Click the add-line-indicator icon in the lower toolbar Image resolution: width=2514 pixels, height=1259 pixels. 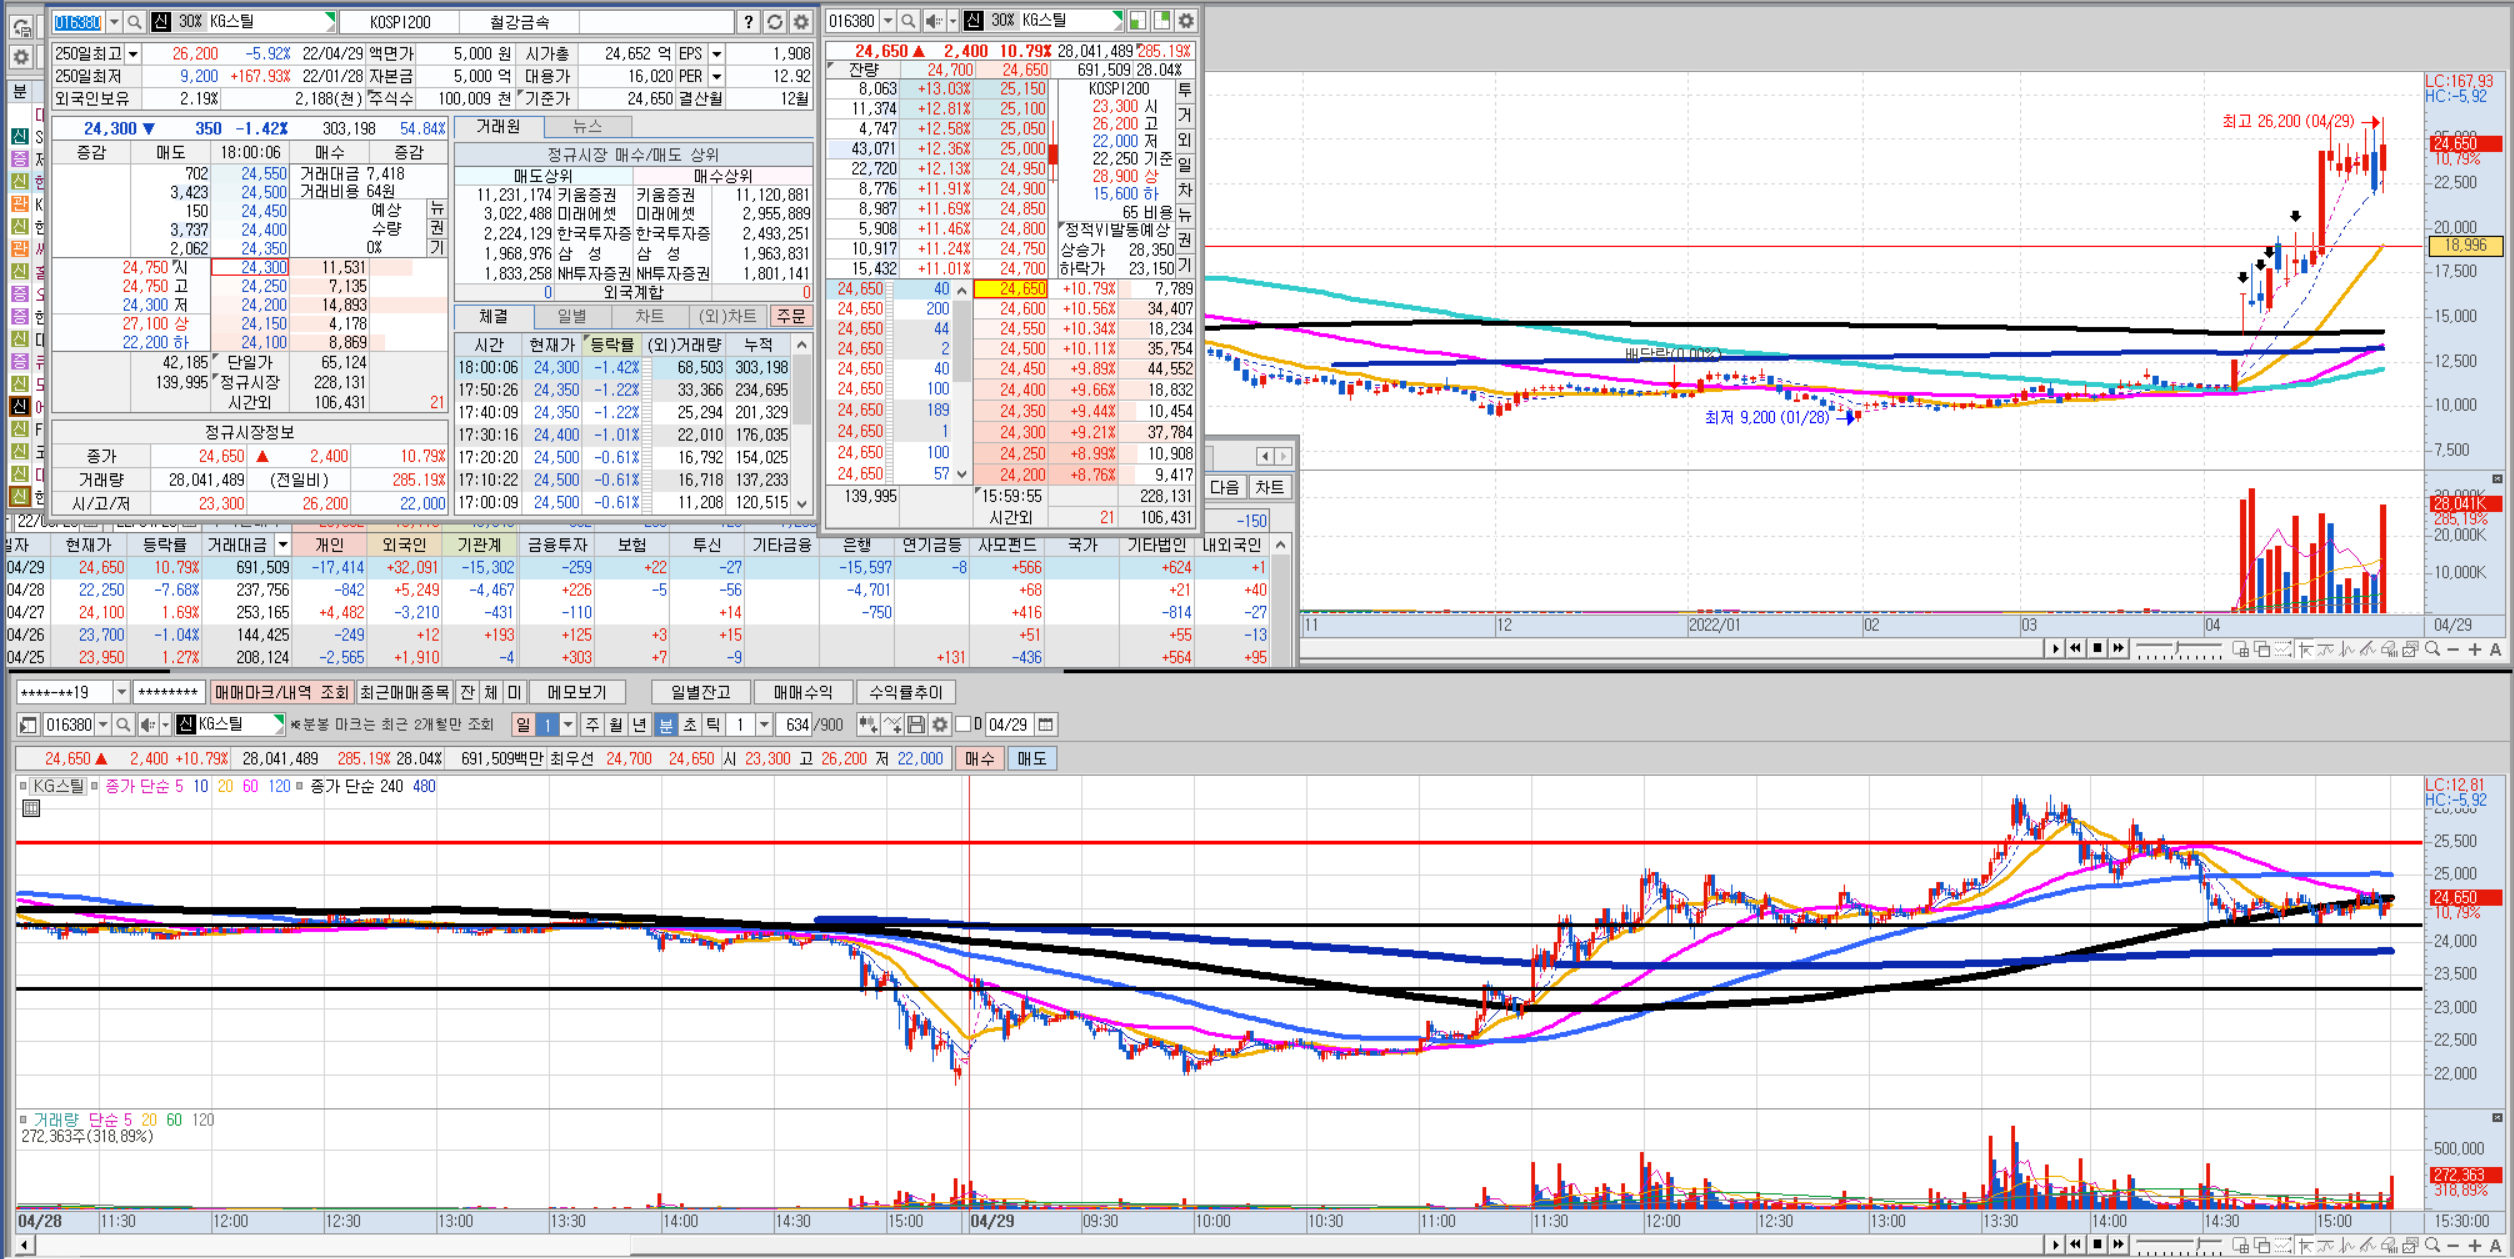point(892,725)
